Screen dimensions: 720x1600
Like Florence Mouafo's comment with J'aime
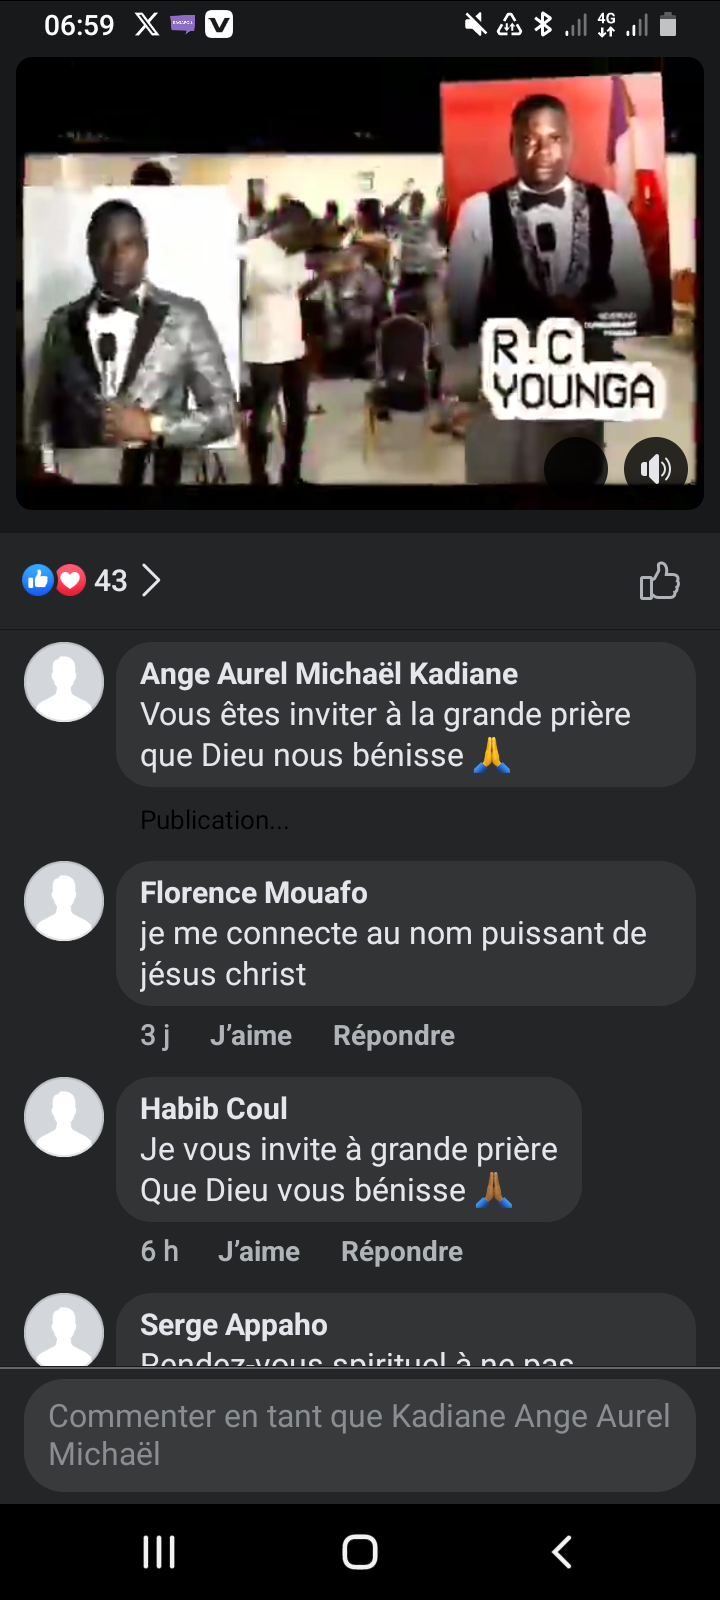click(x=251, y=1035)
